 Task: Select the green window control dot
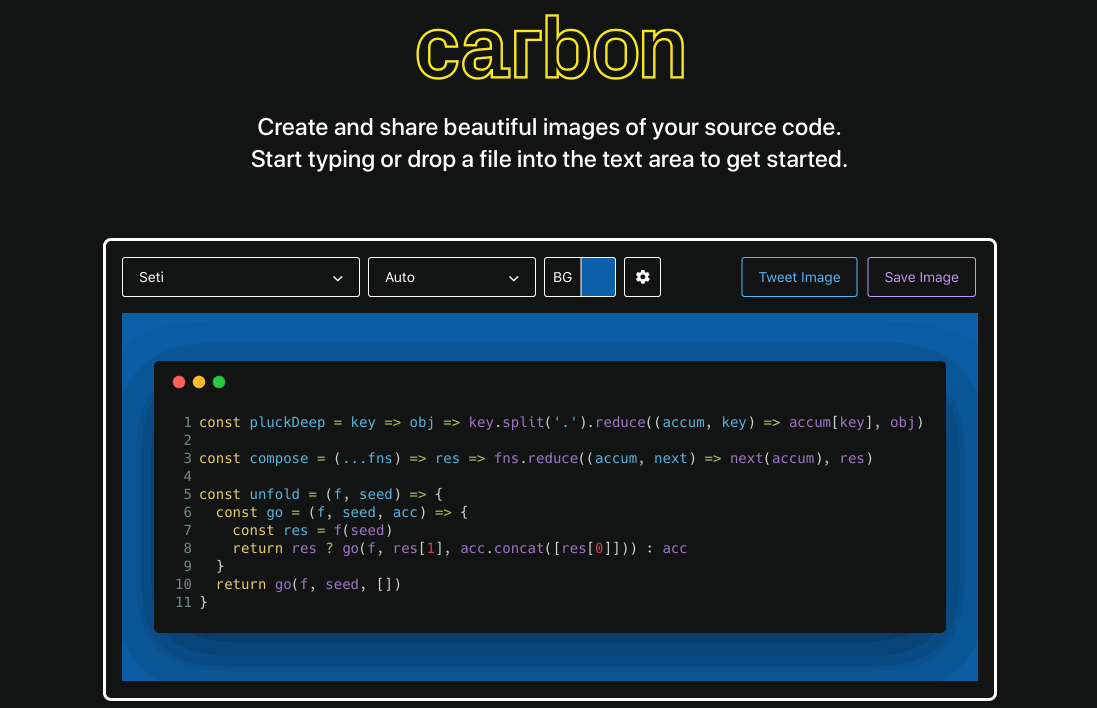coord(218,381)
